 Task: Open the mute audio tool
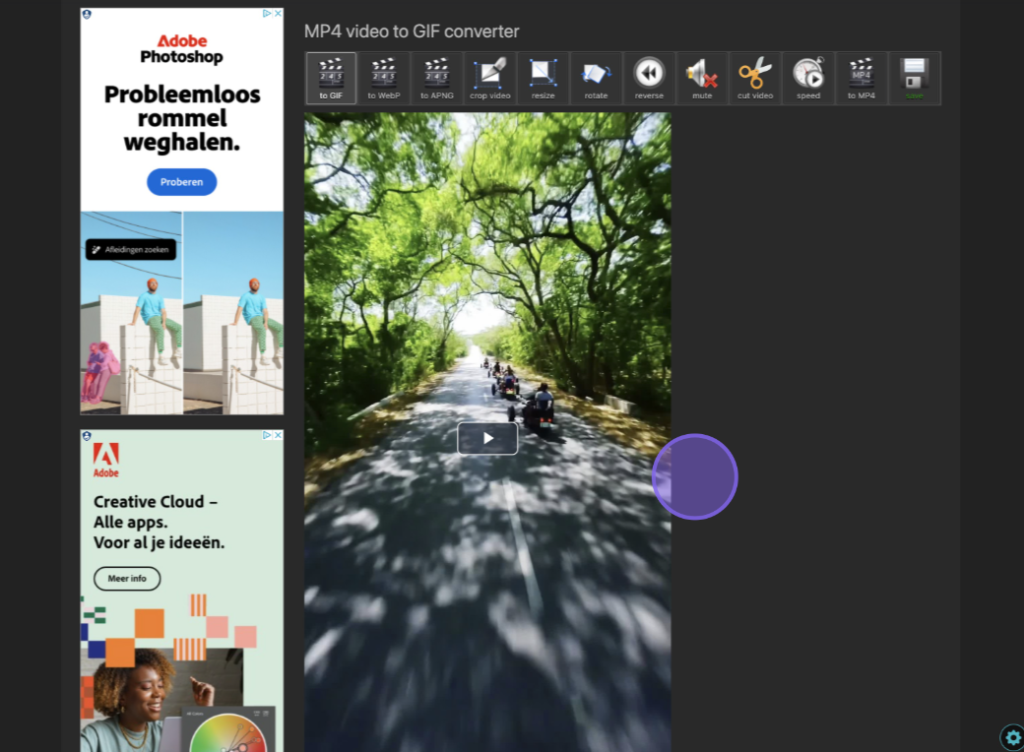[702, 78]
